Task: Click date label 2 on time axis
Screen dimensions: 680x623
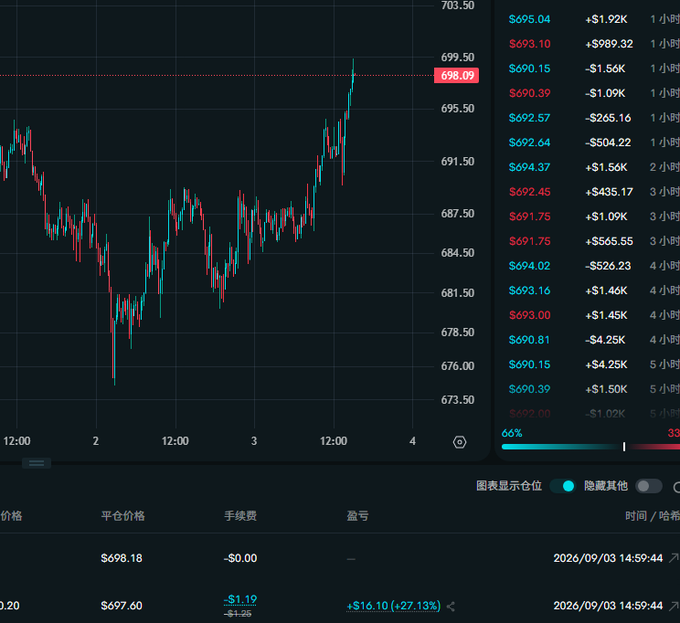Action: [96, 441]
